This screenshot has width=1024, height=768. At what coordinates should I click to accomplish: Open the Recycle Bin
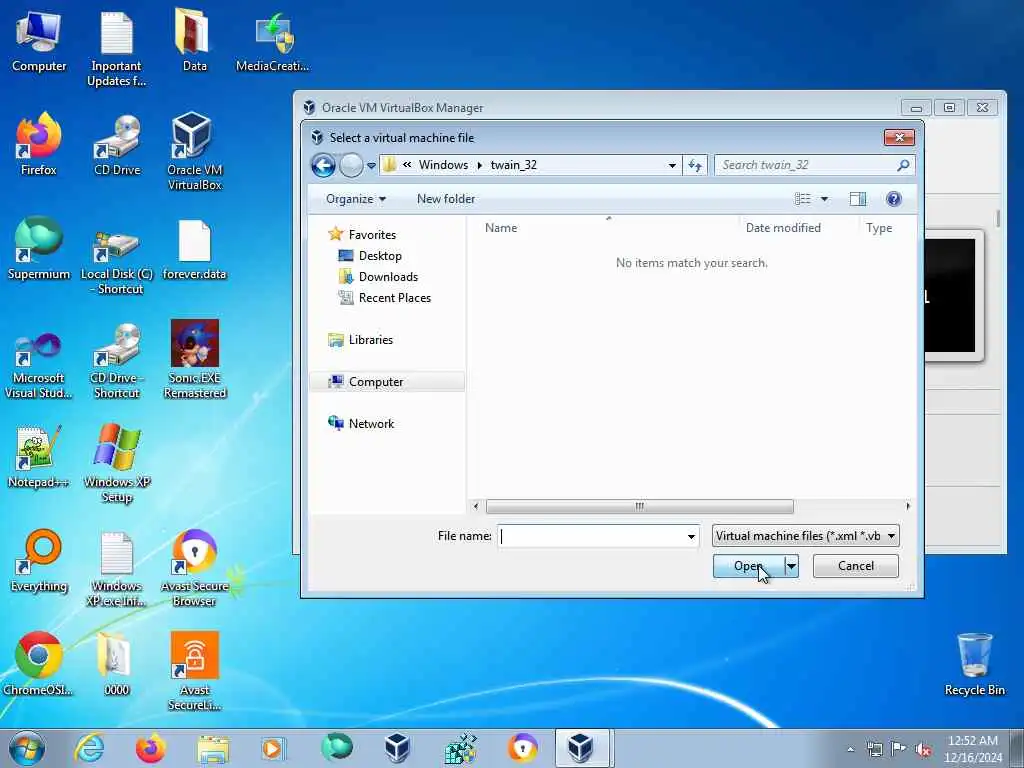(974, 665)
